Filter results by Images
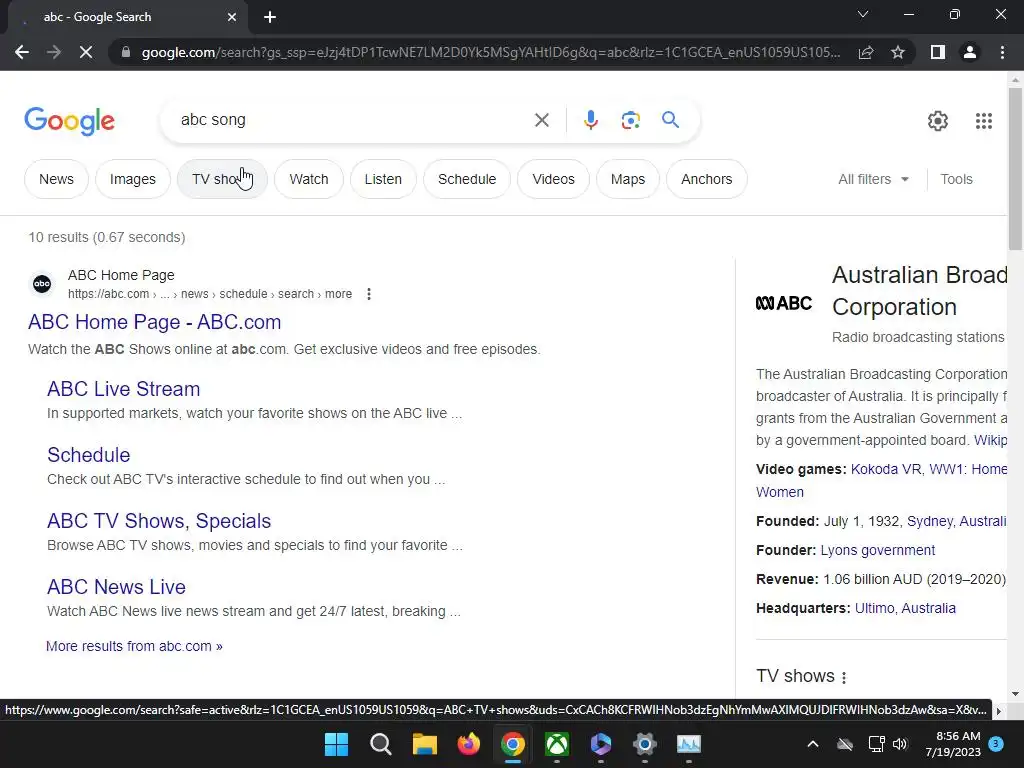Viewport: 1024px width, 768px height. tap(133, 179)
